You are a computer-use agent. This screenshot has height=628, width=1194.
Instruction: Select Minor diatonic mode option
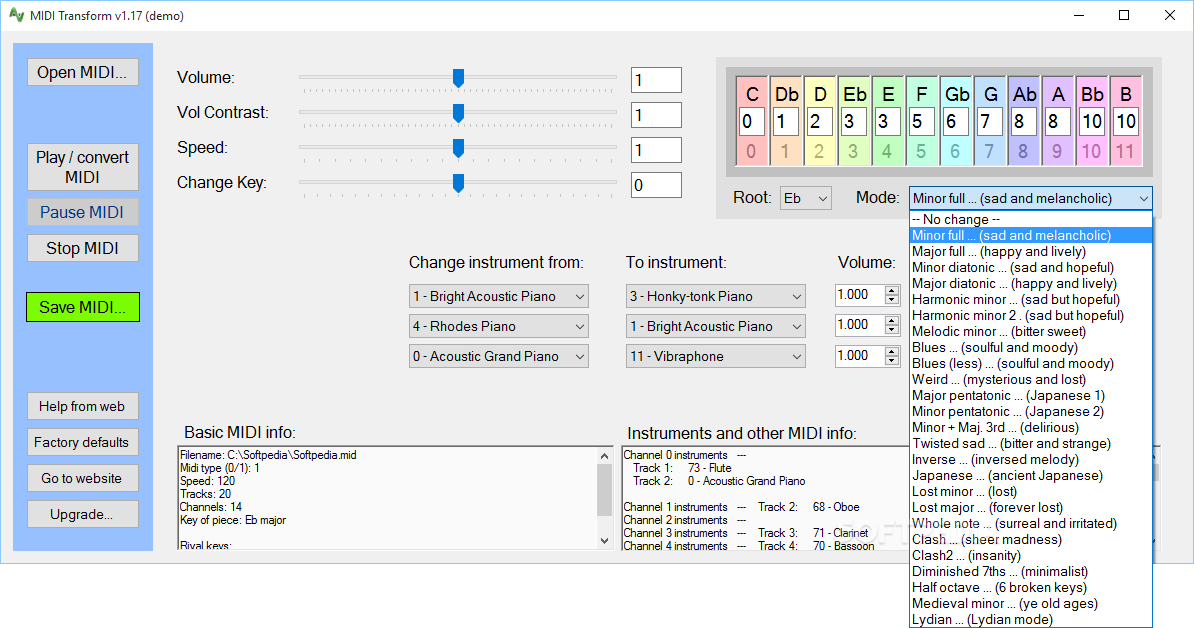click(1031, 267)
